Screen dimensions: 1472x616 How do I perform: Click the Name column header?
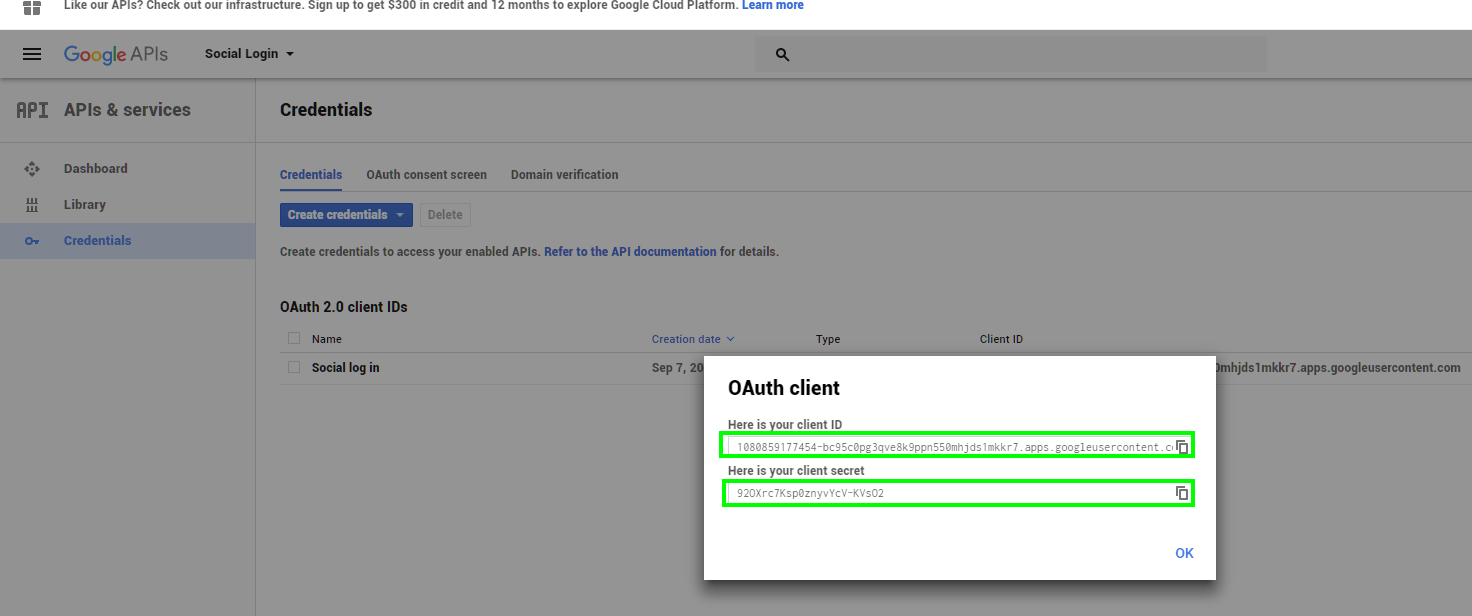pyautogui.click(x=327, y=339)
